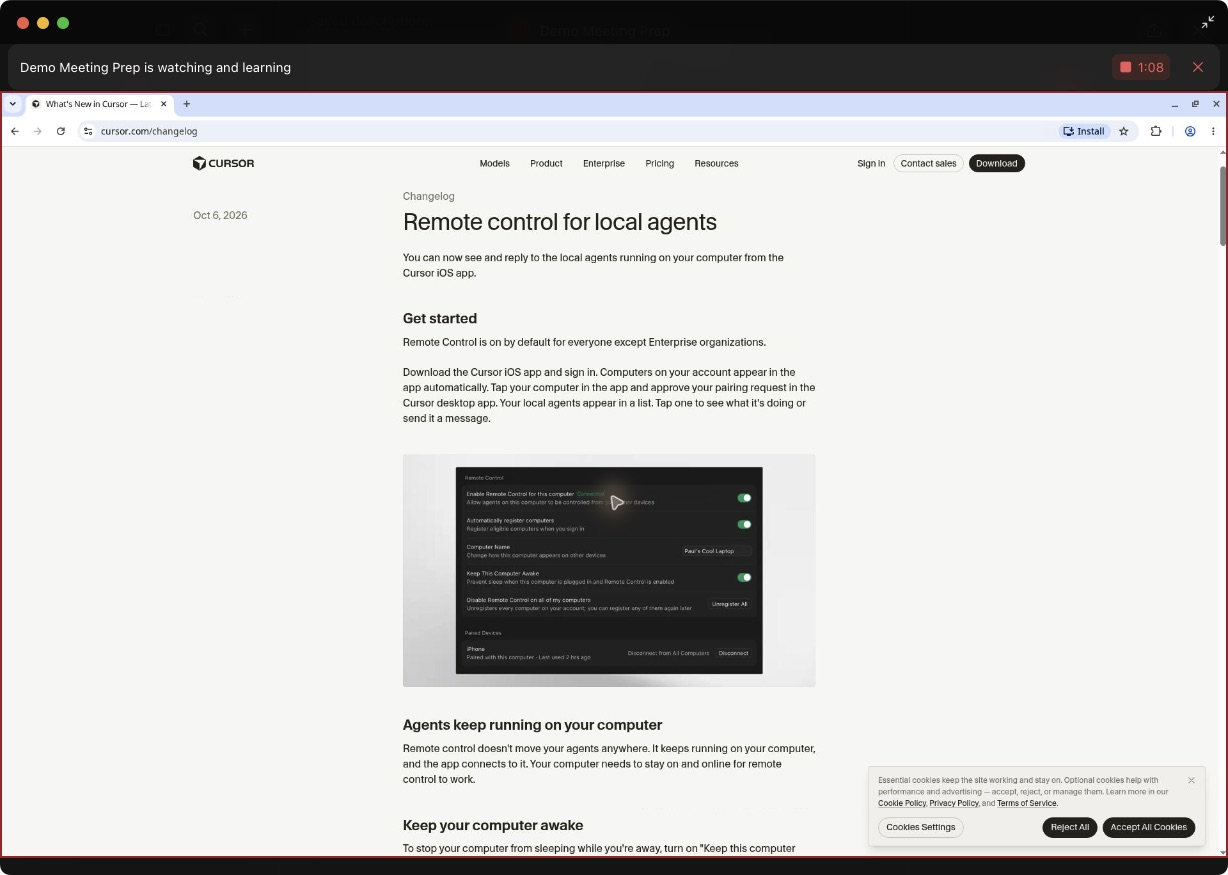Open the Terms of Service link
The width and height of the screenshot is (1228, 875).
[x=1026, y=803]
